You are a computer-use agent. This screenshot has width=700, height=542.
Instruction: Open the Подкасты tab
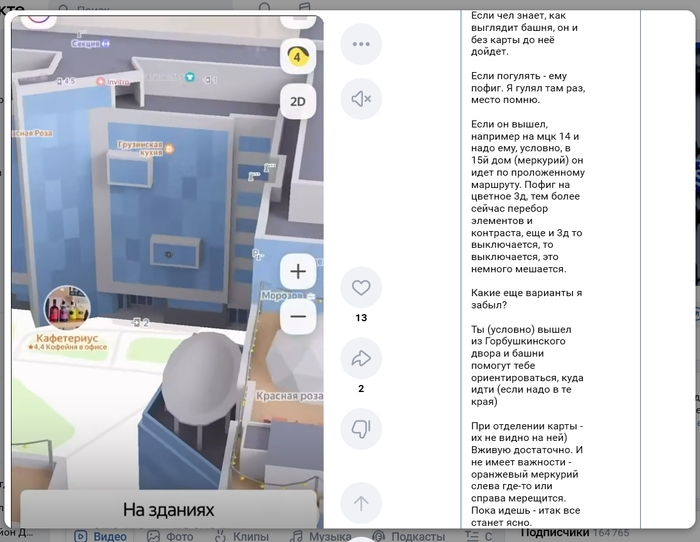click(x=409, y=536)
